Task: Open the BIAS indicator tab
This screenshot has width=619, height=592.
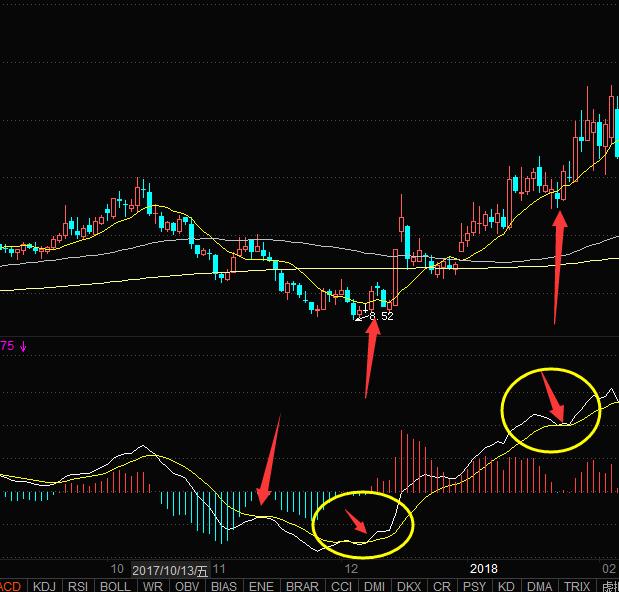Action: click(x=224, y=586)
